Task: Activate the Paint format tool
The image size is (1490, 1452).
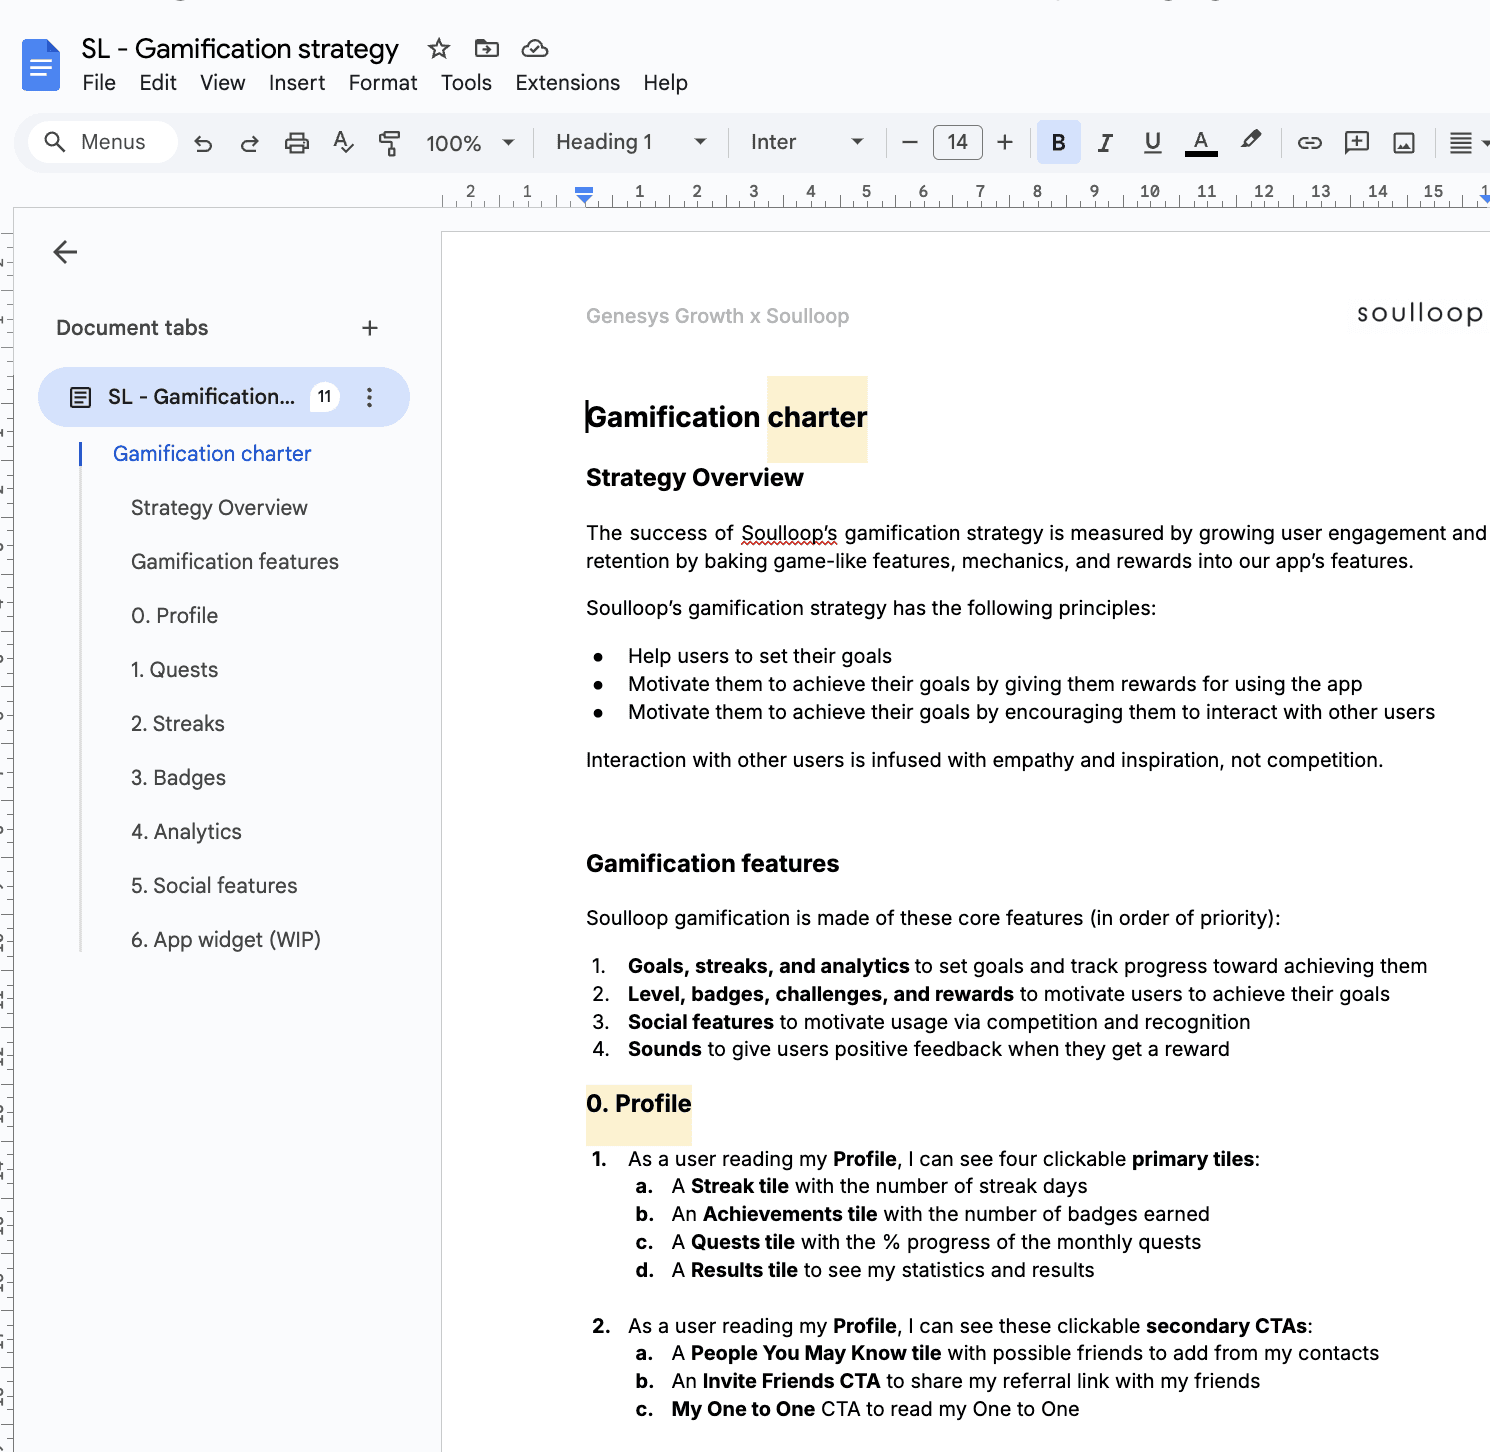Action: point(389,143)
